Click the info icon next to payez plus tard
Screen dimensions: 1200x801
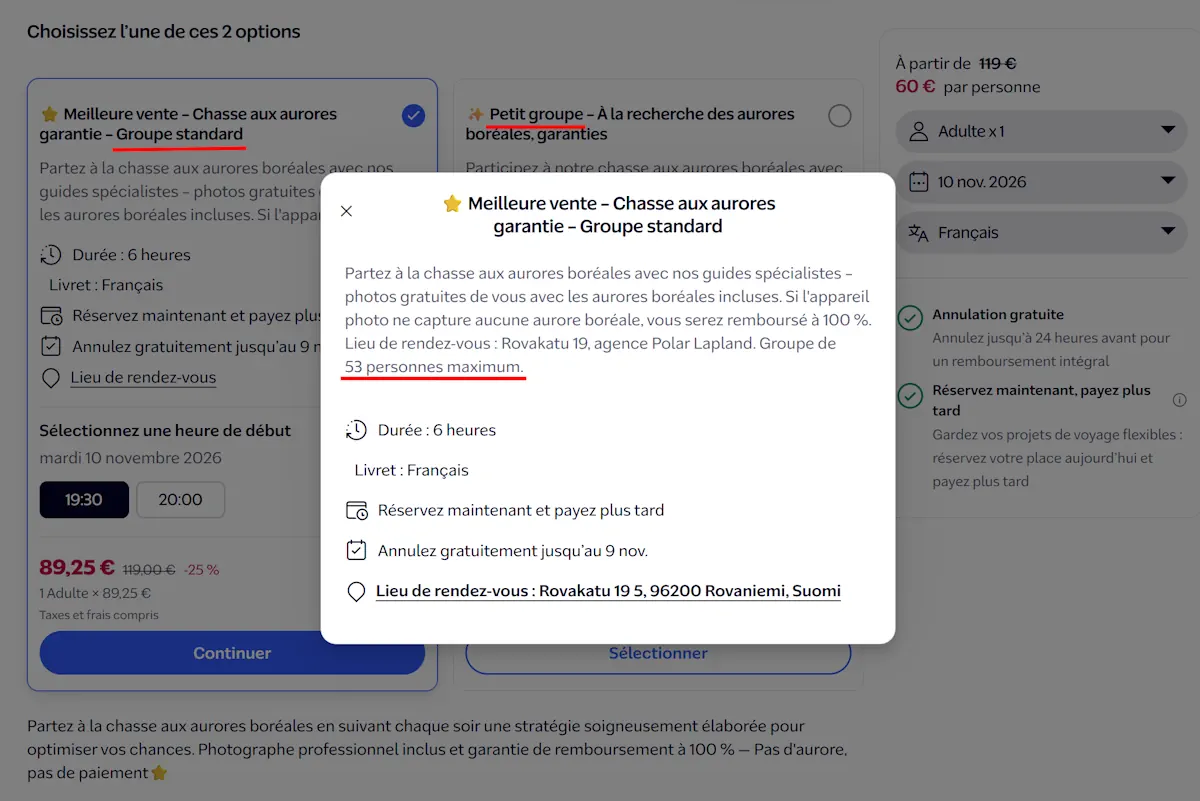[x=1179, y=400]
